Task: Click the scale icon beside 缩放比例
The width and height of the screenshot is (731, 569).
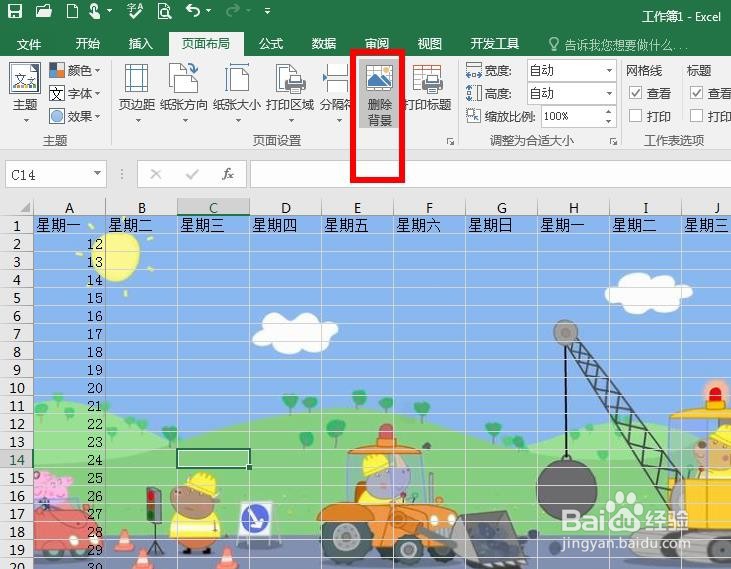Action: click(473, 115)
